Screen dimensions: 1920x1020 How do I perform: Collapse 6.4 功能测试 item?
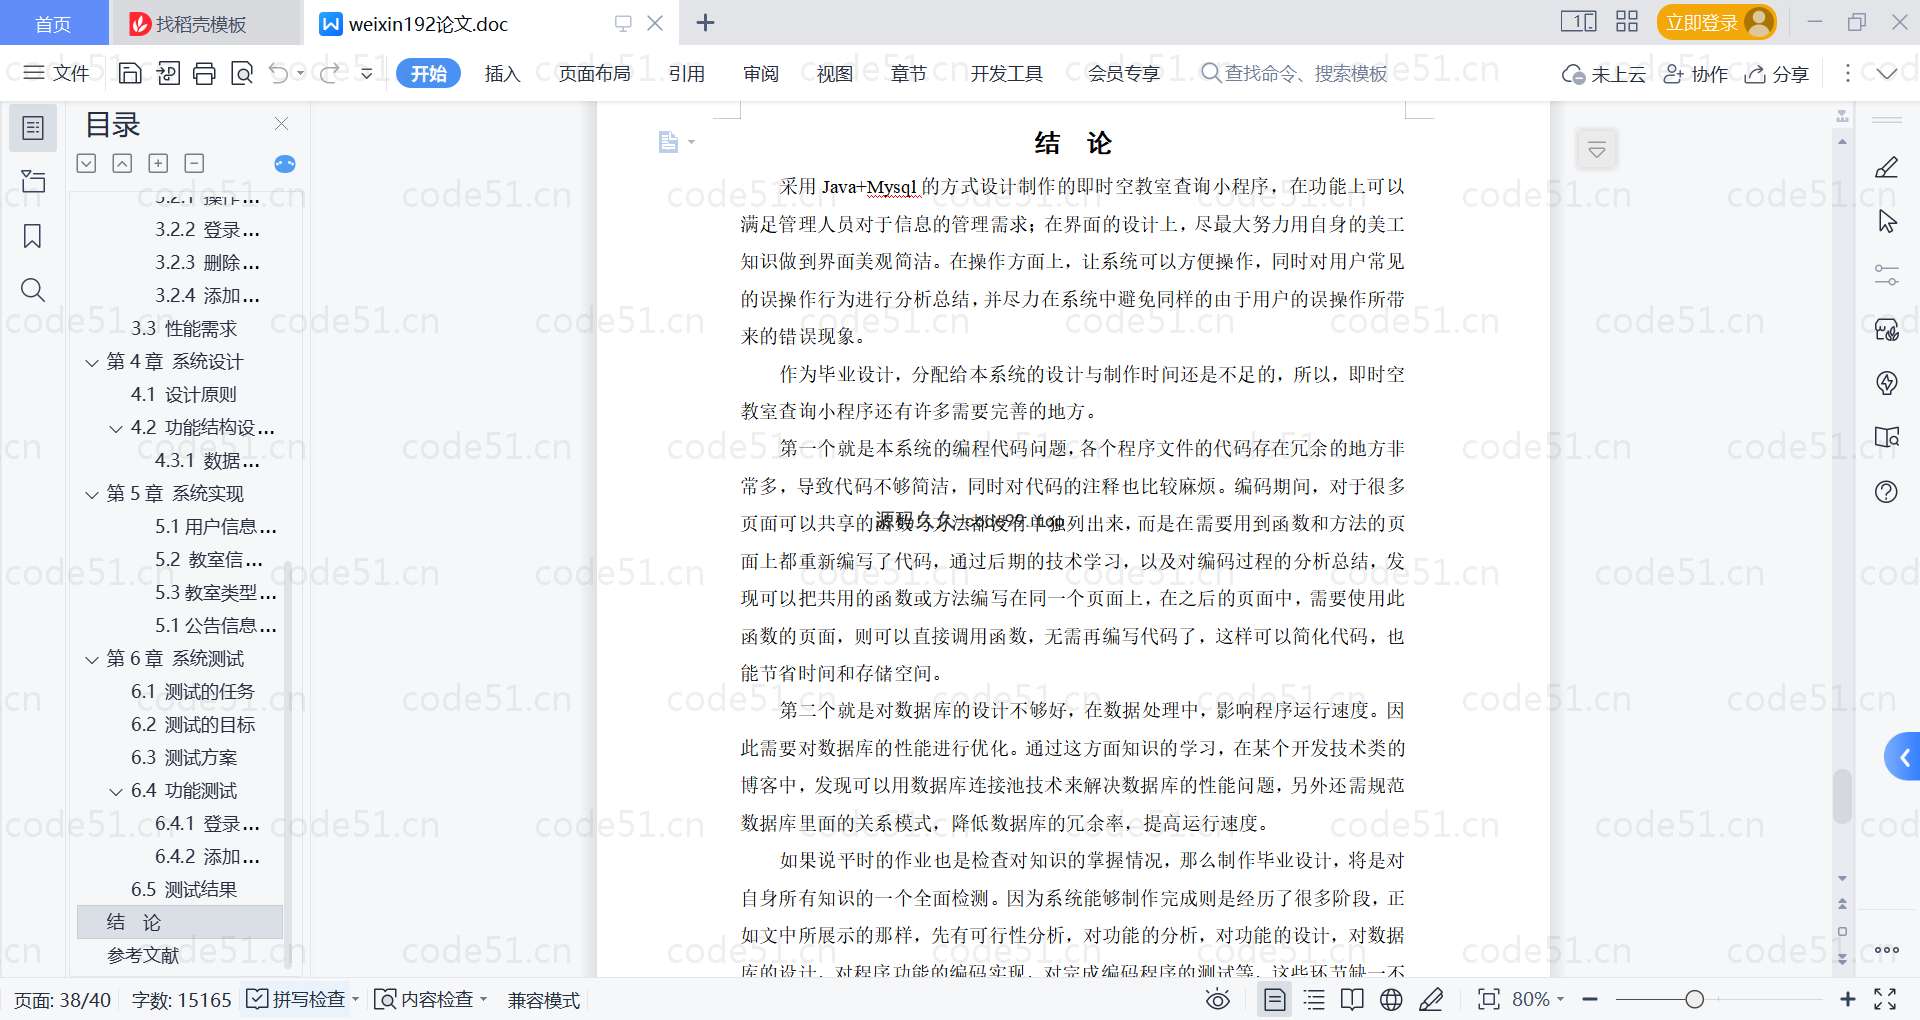[x=116, y=791]
